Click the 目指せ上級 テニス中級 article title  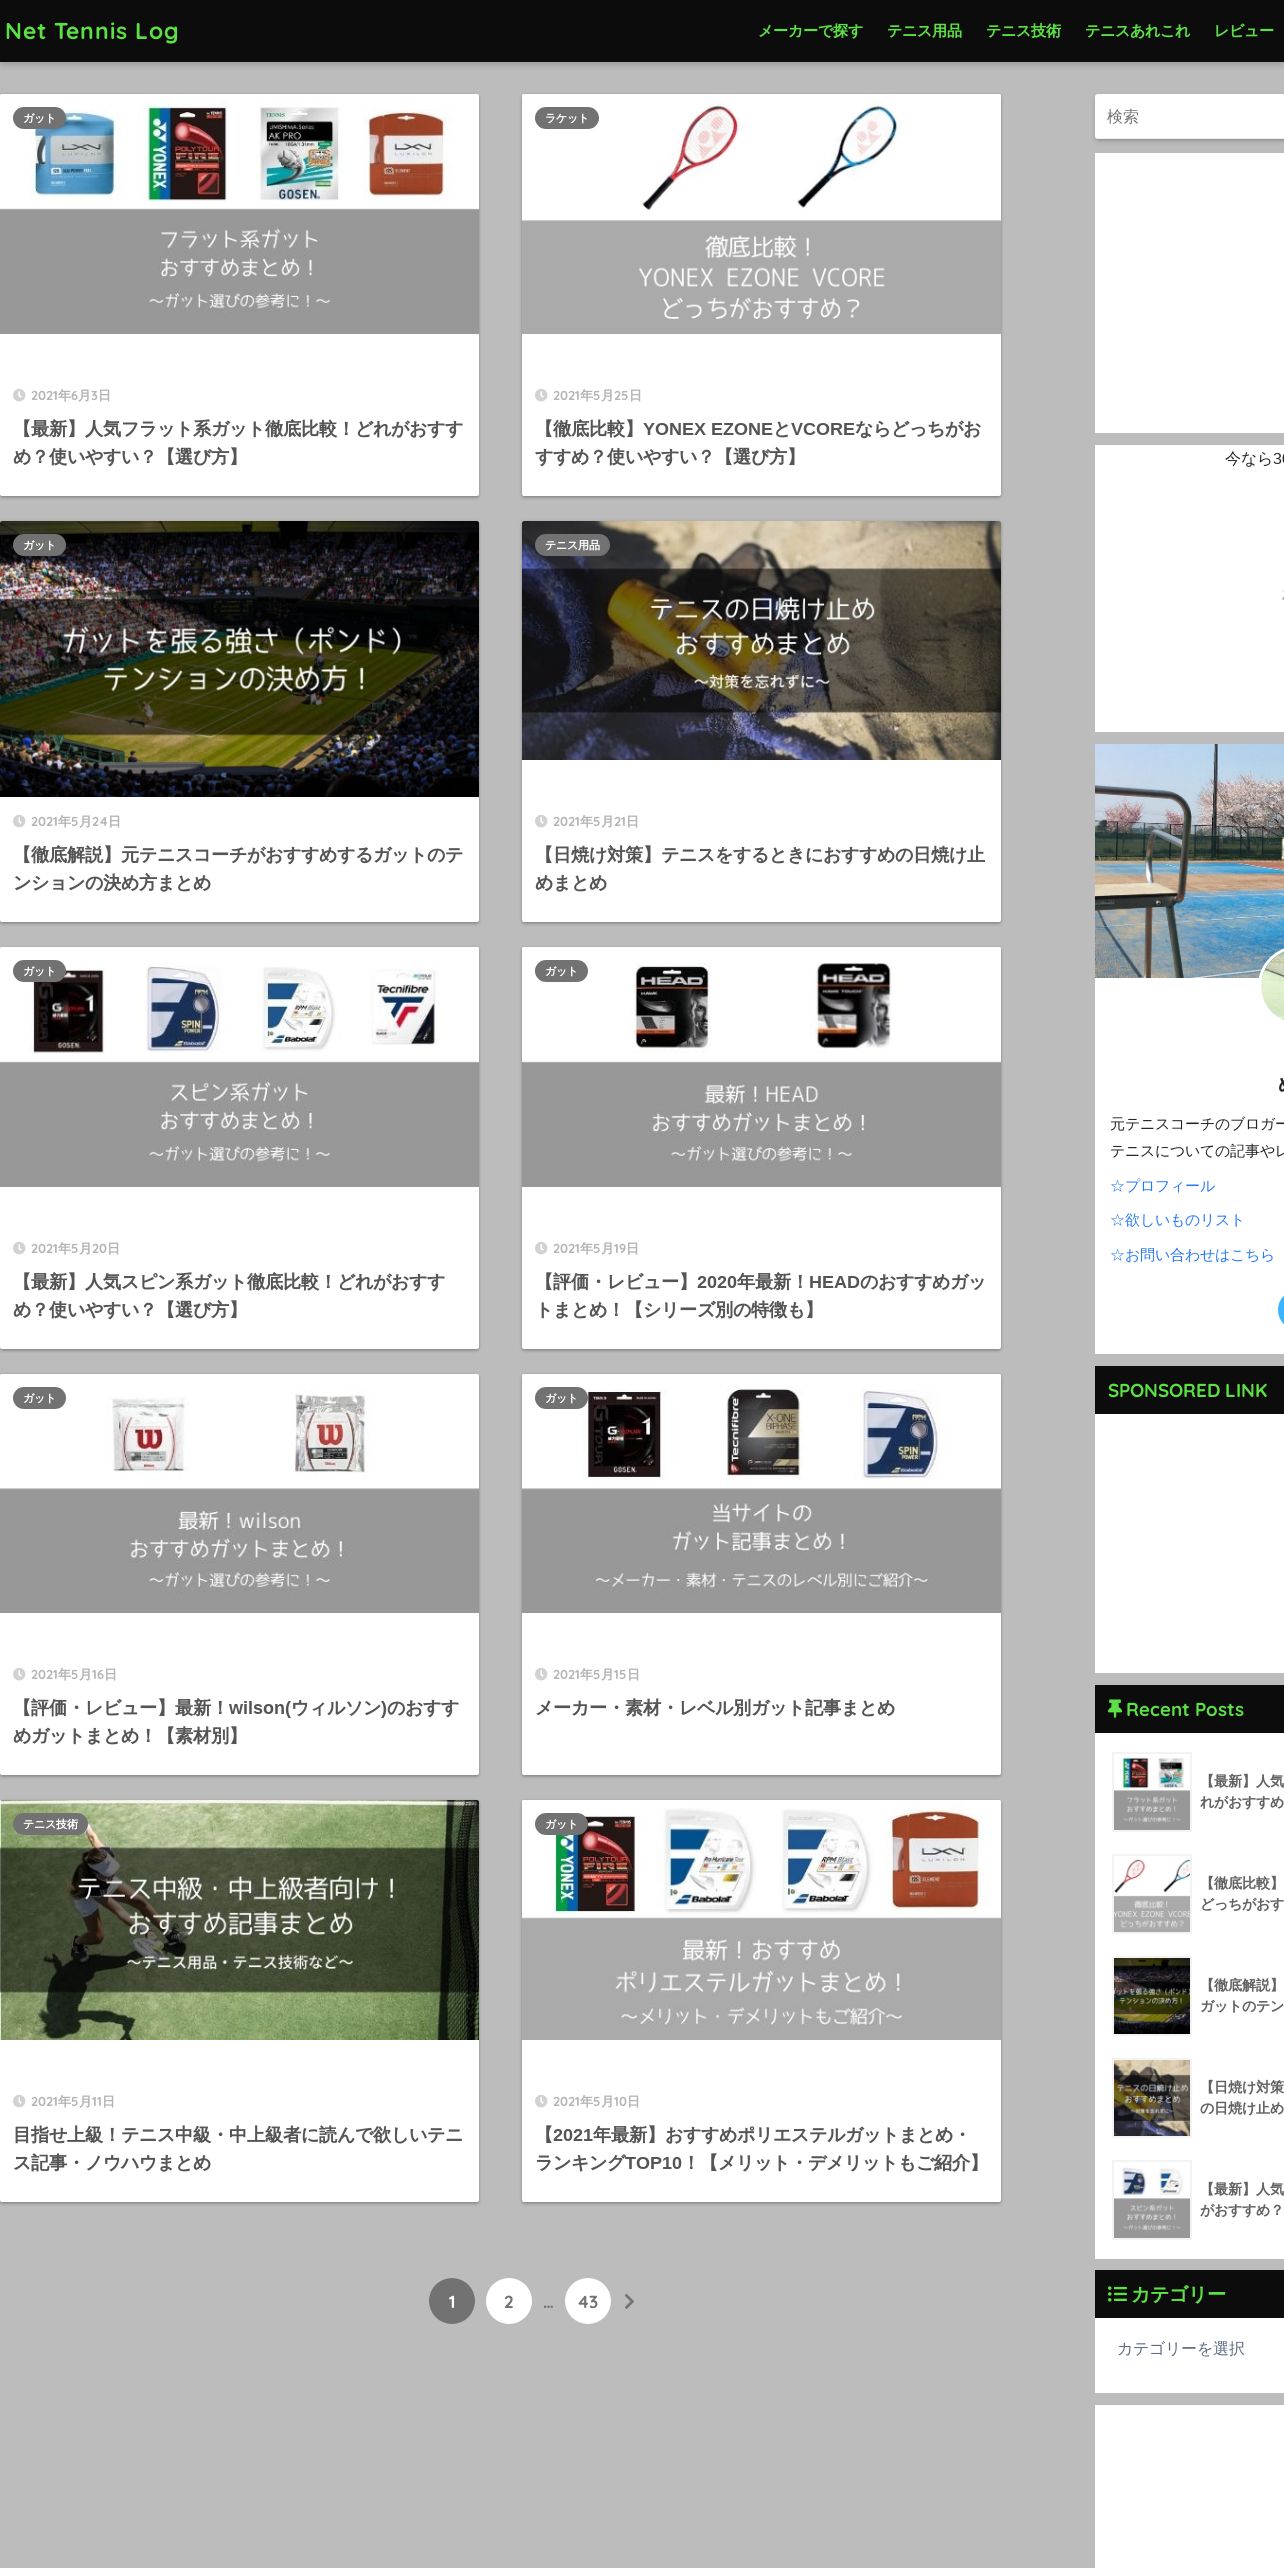coord(238,2148)
